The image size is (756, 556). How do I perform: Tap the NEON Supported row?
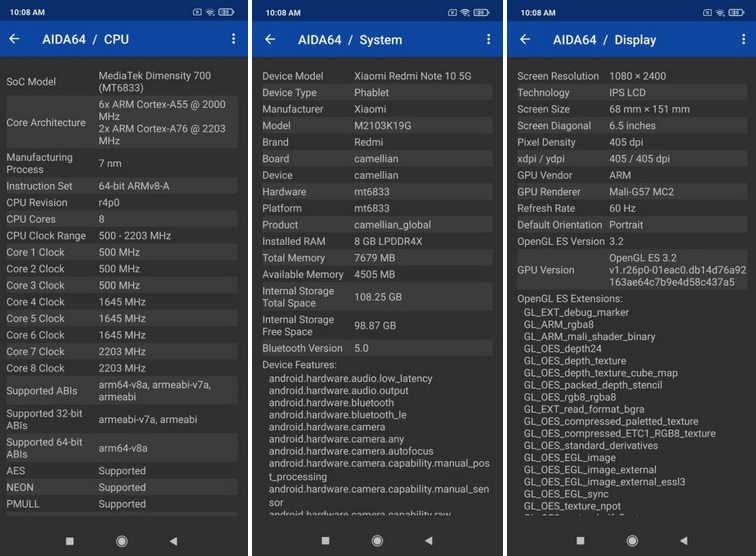(122, 488)
